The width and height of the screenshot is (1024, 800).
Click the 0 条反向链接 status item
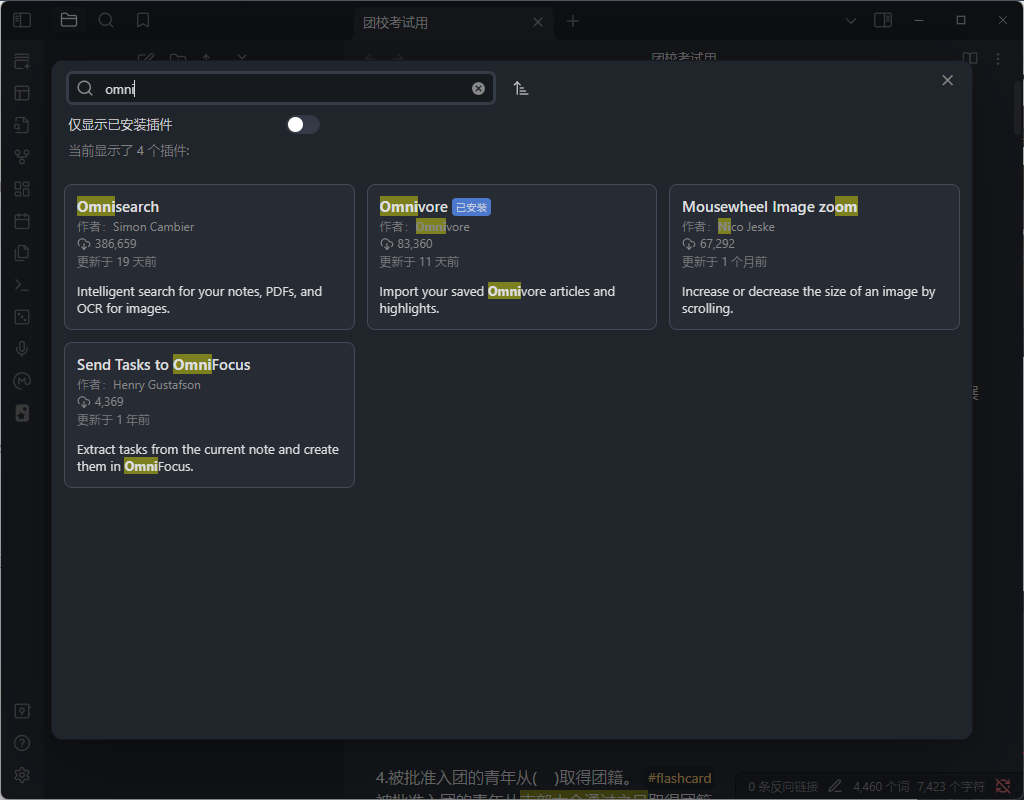[783, 787]
